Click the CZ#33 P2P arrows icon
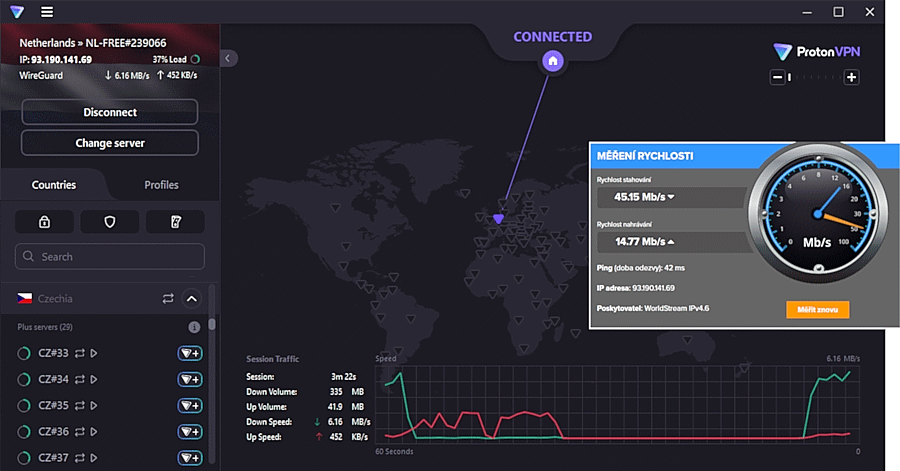 [80, 353]
